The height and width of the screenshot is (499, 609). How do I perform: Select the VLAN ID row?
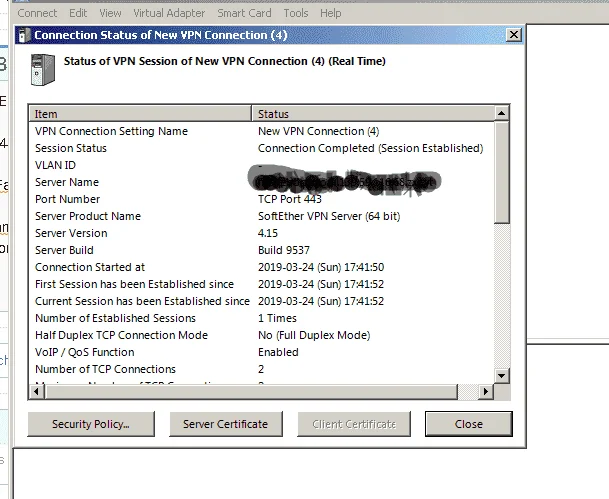click(261, 165)
